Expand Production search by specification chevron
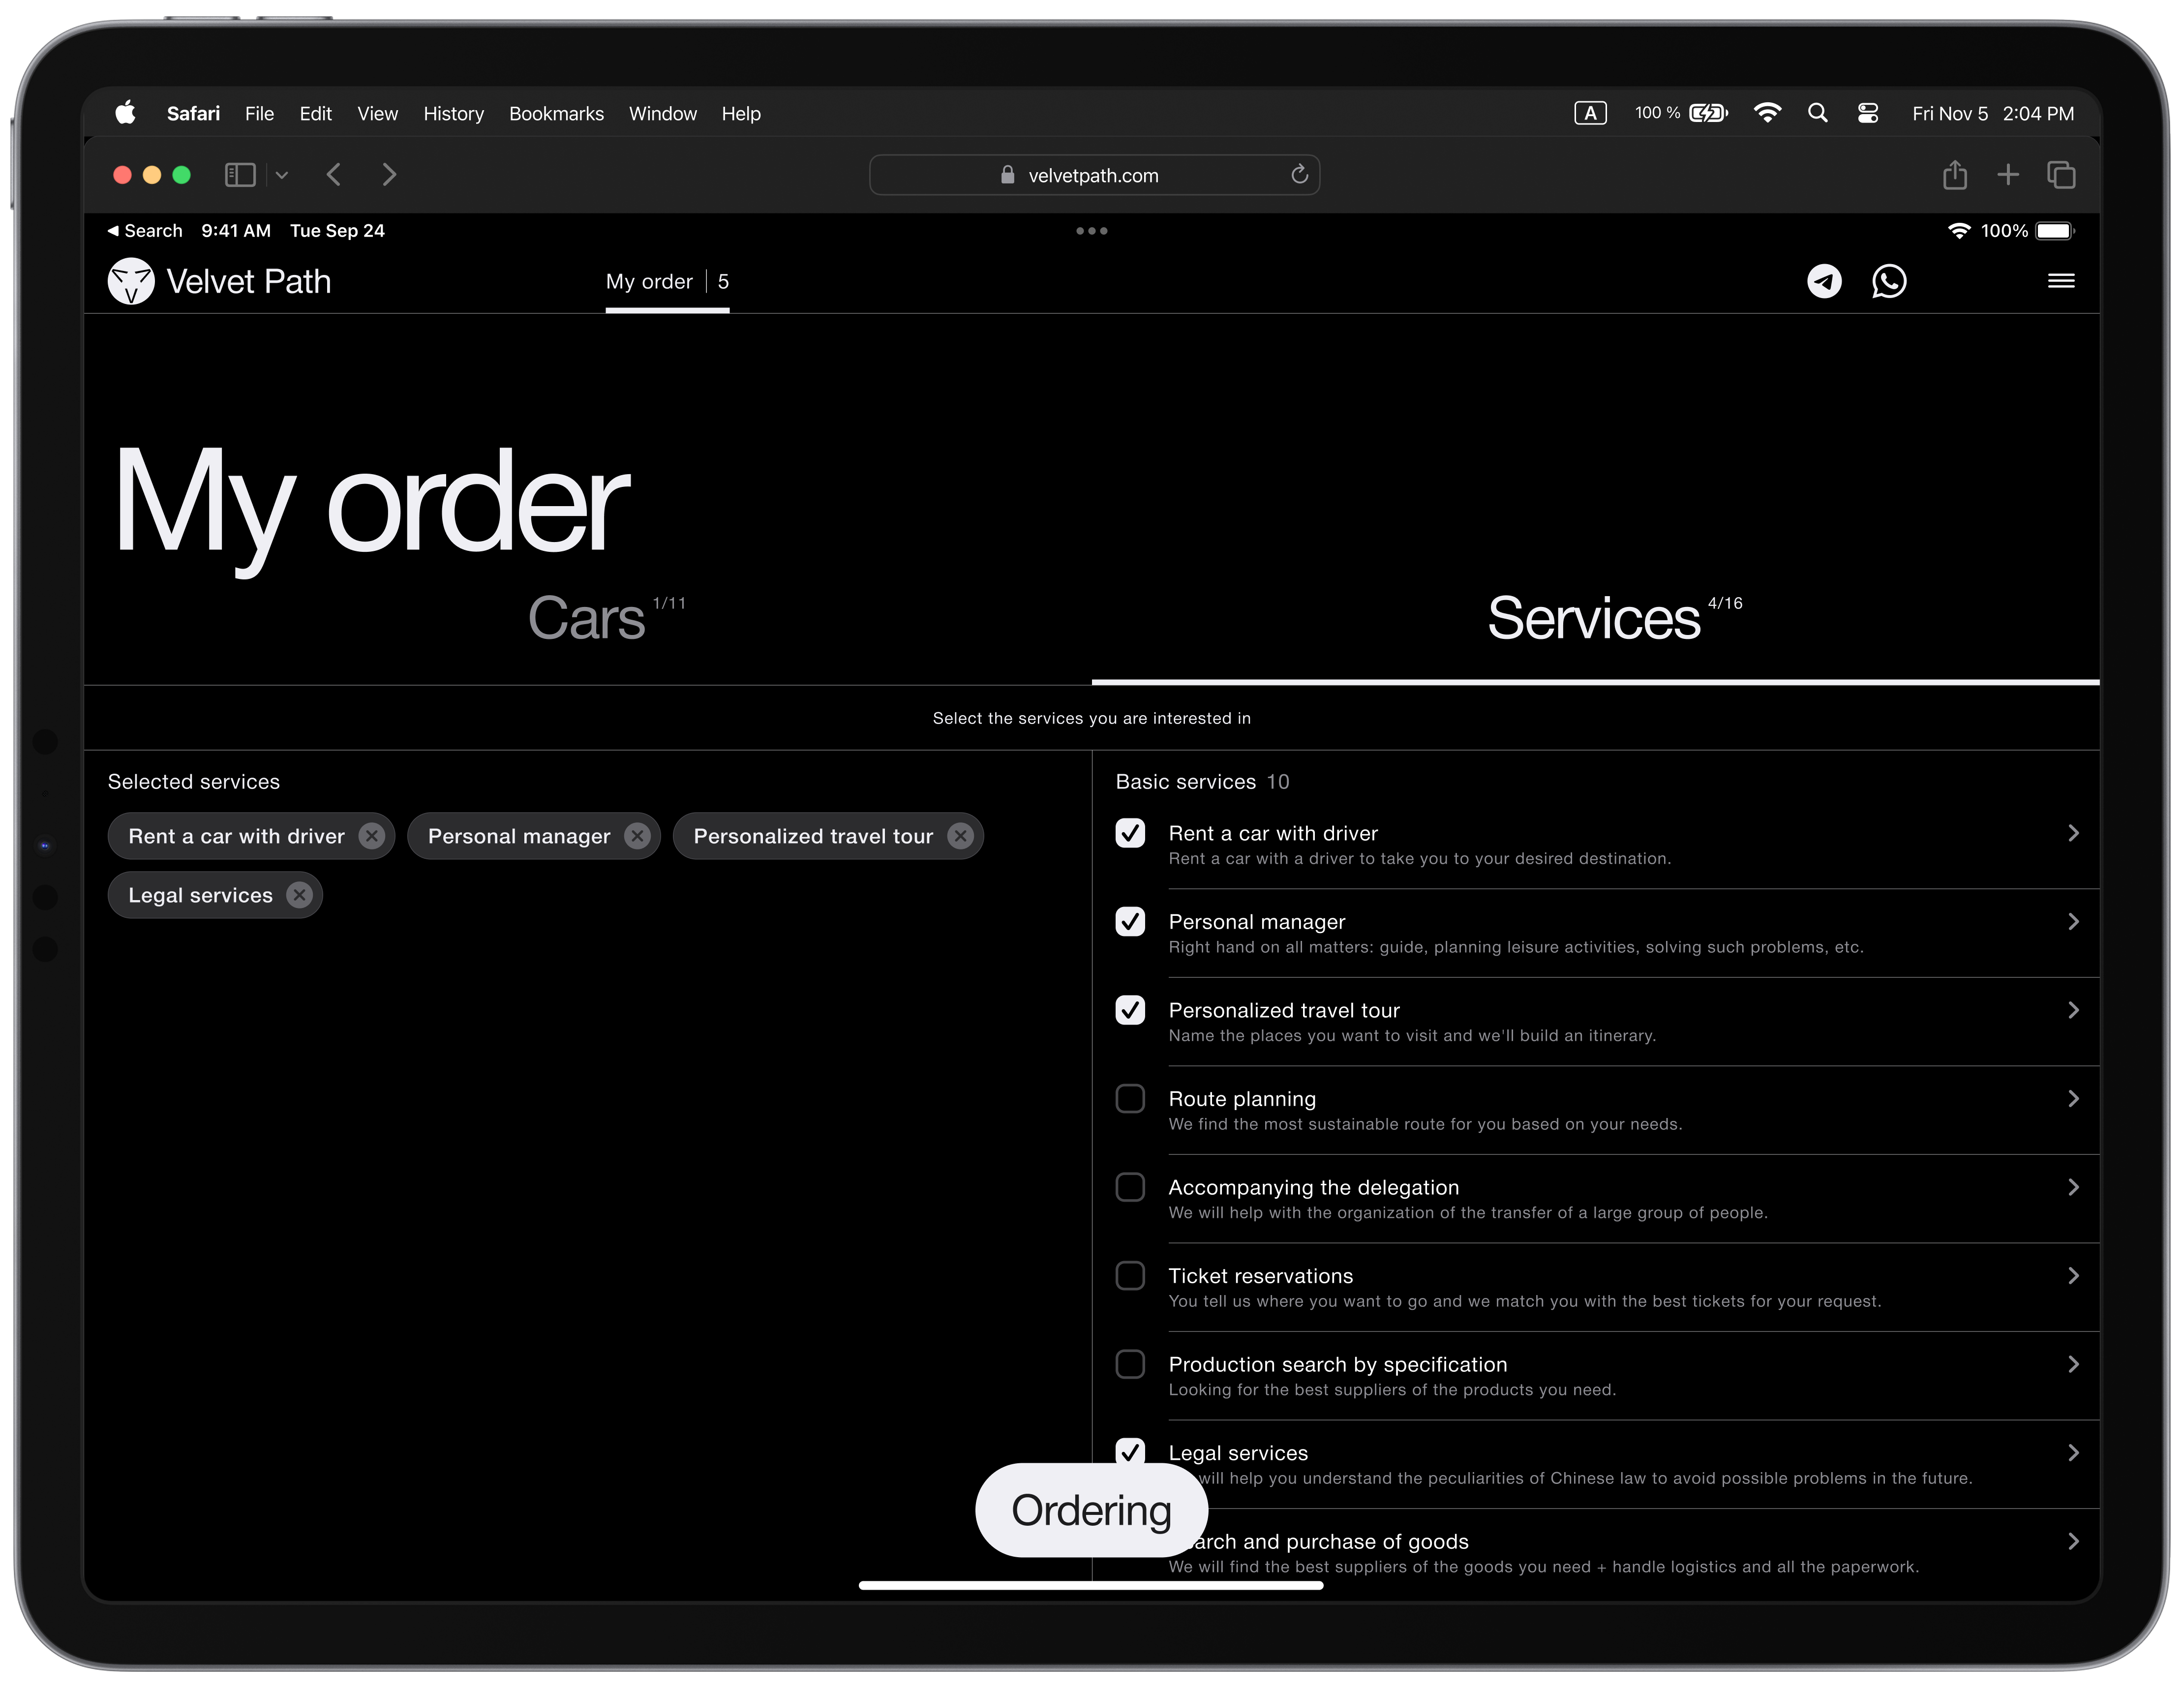2184x1690 pixels. click(x=2072, y=1364)
